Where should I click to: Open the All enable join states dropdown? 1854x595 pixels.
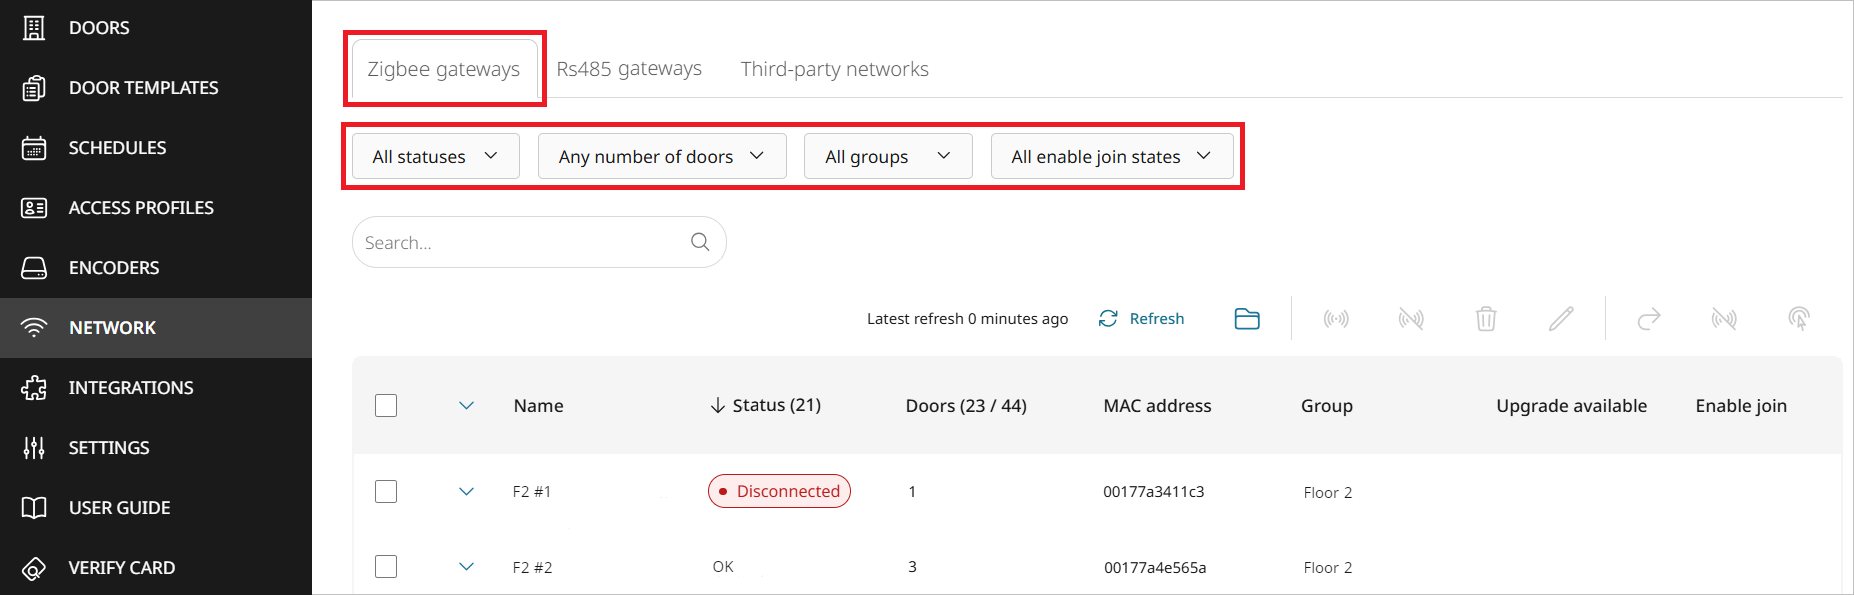(x=1111, y=157)
